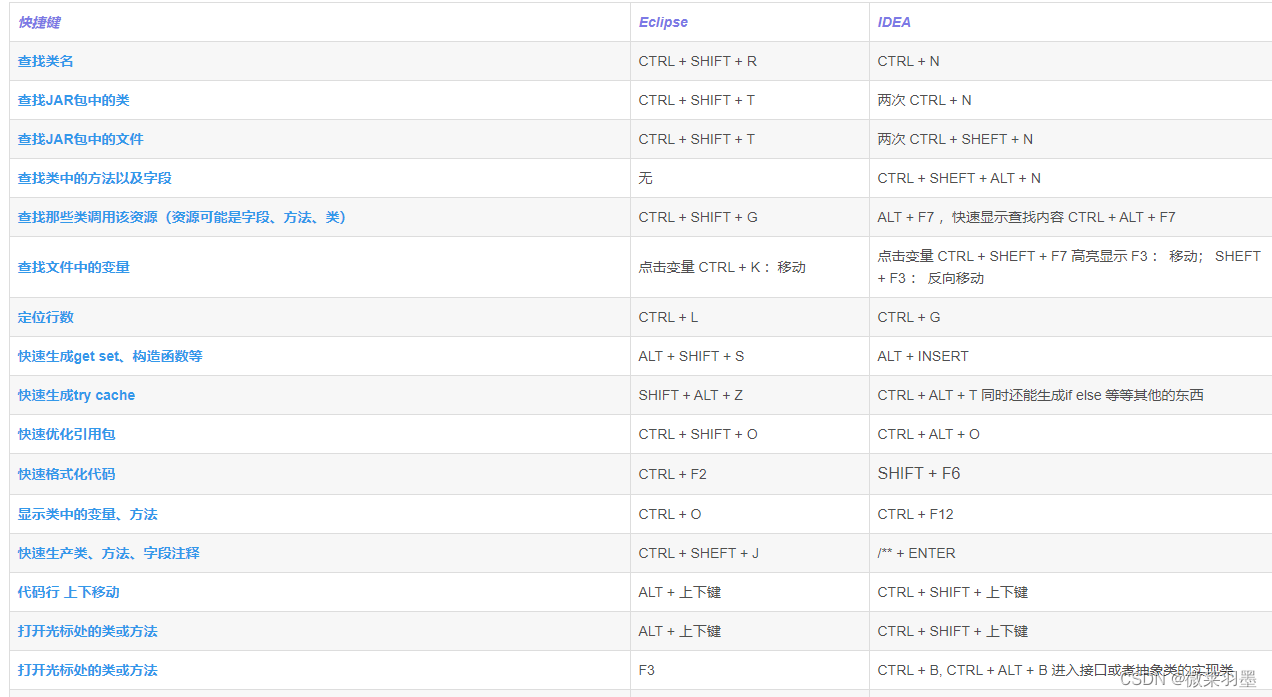Click the ALT + INSERT cell
The width and height of the screenshot is (1272, 697).
pyautogui.click(x=923, y=356)
